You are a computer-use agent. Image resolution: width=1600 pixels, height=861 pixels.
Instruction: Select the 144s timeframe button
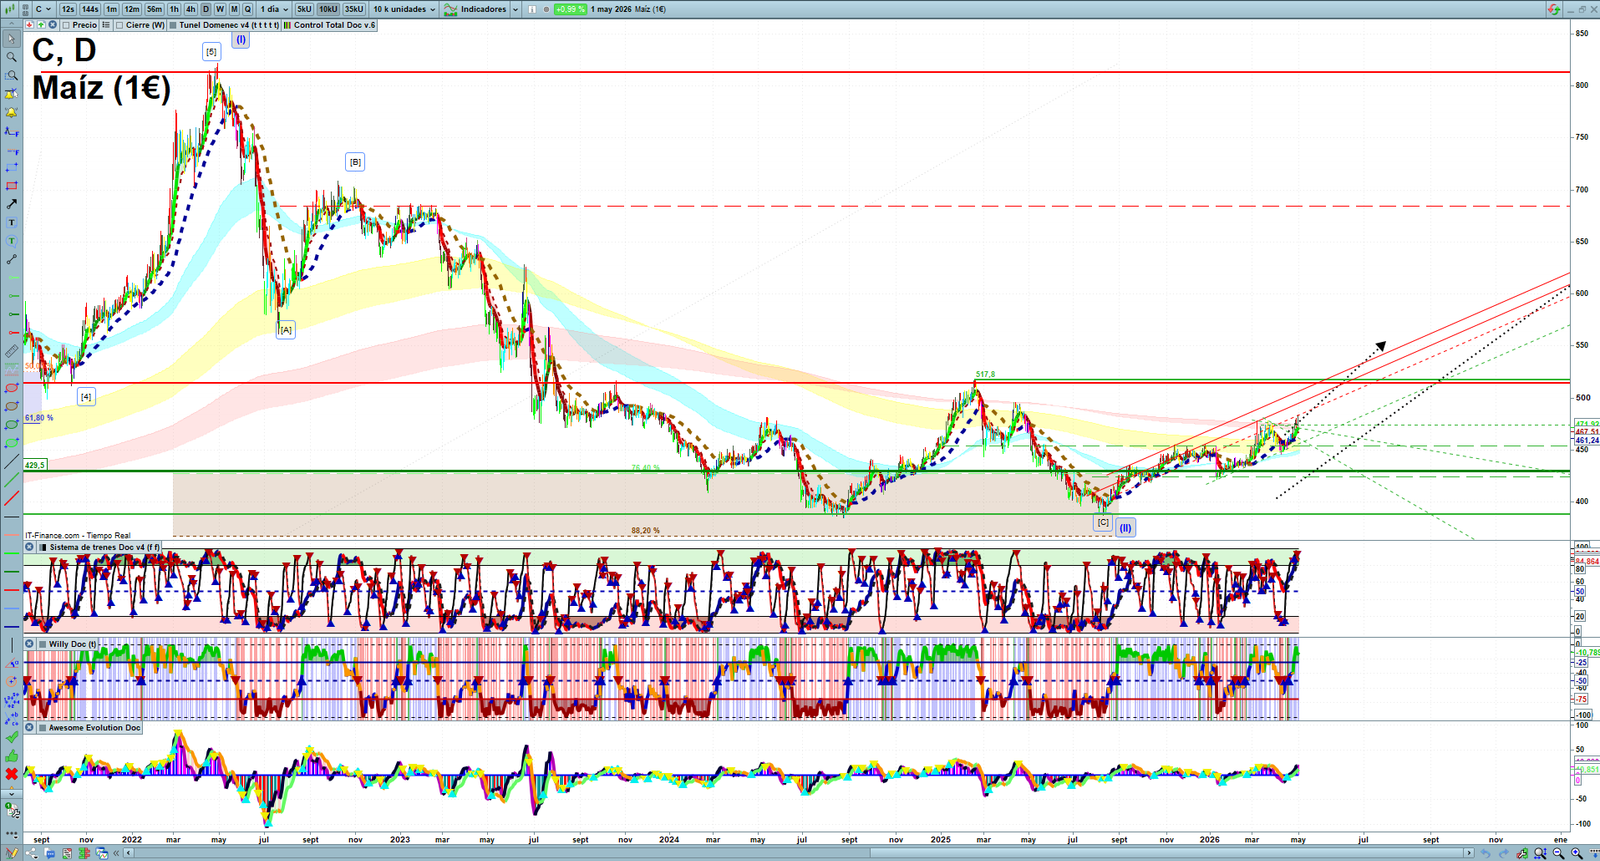coord(90,9)
